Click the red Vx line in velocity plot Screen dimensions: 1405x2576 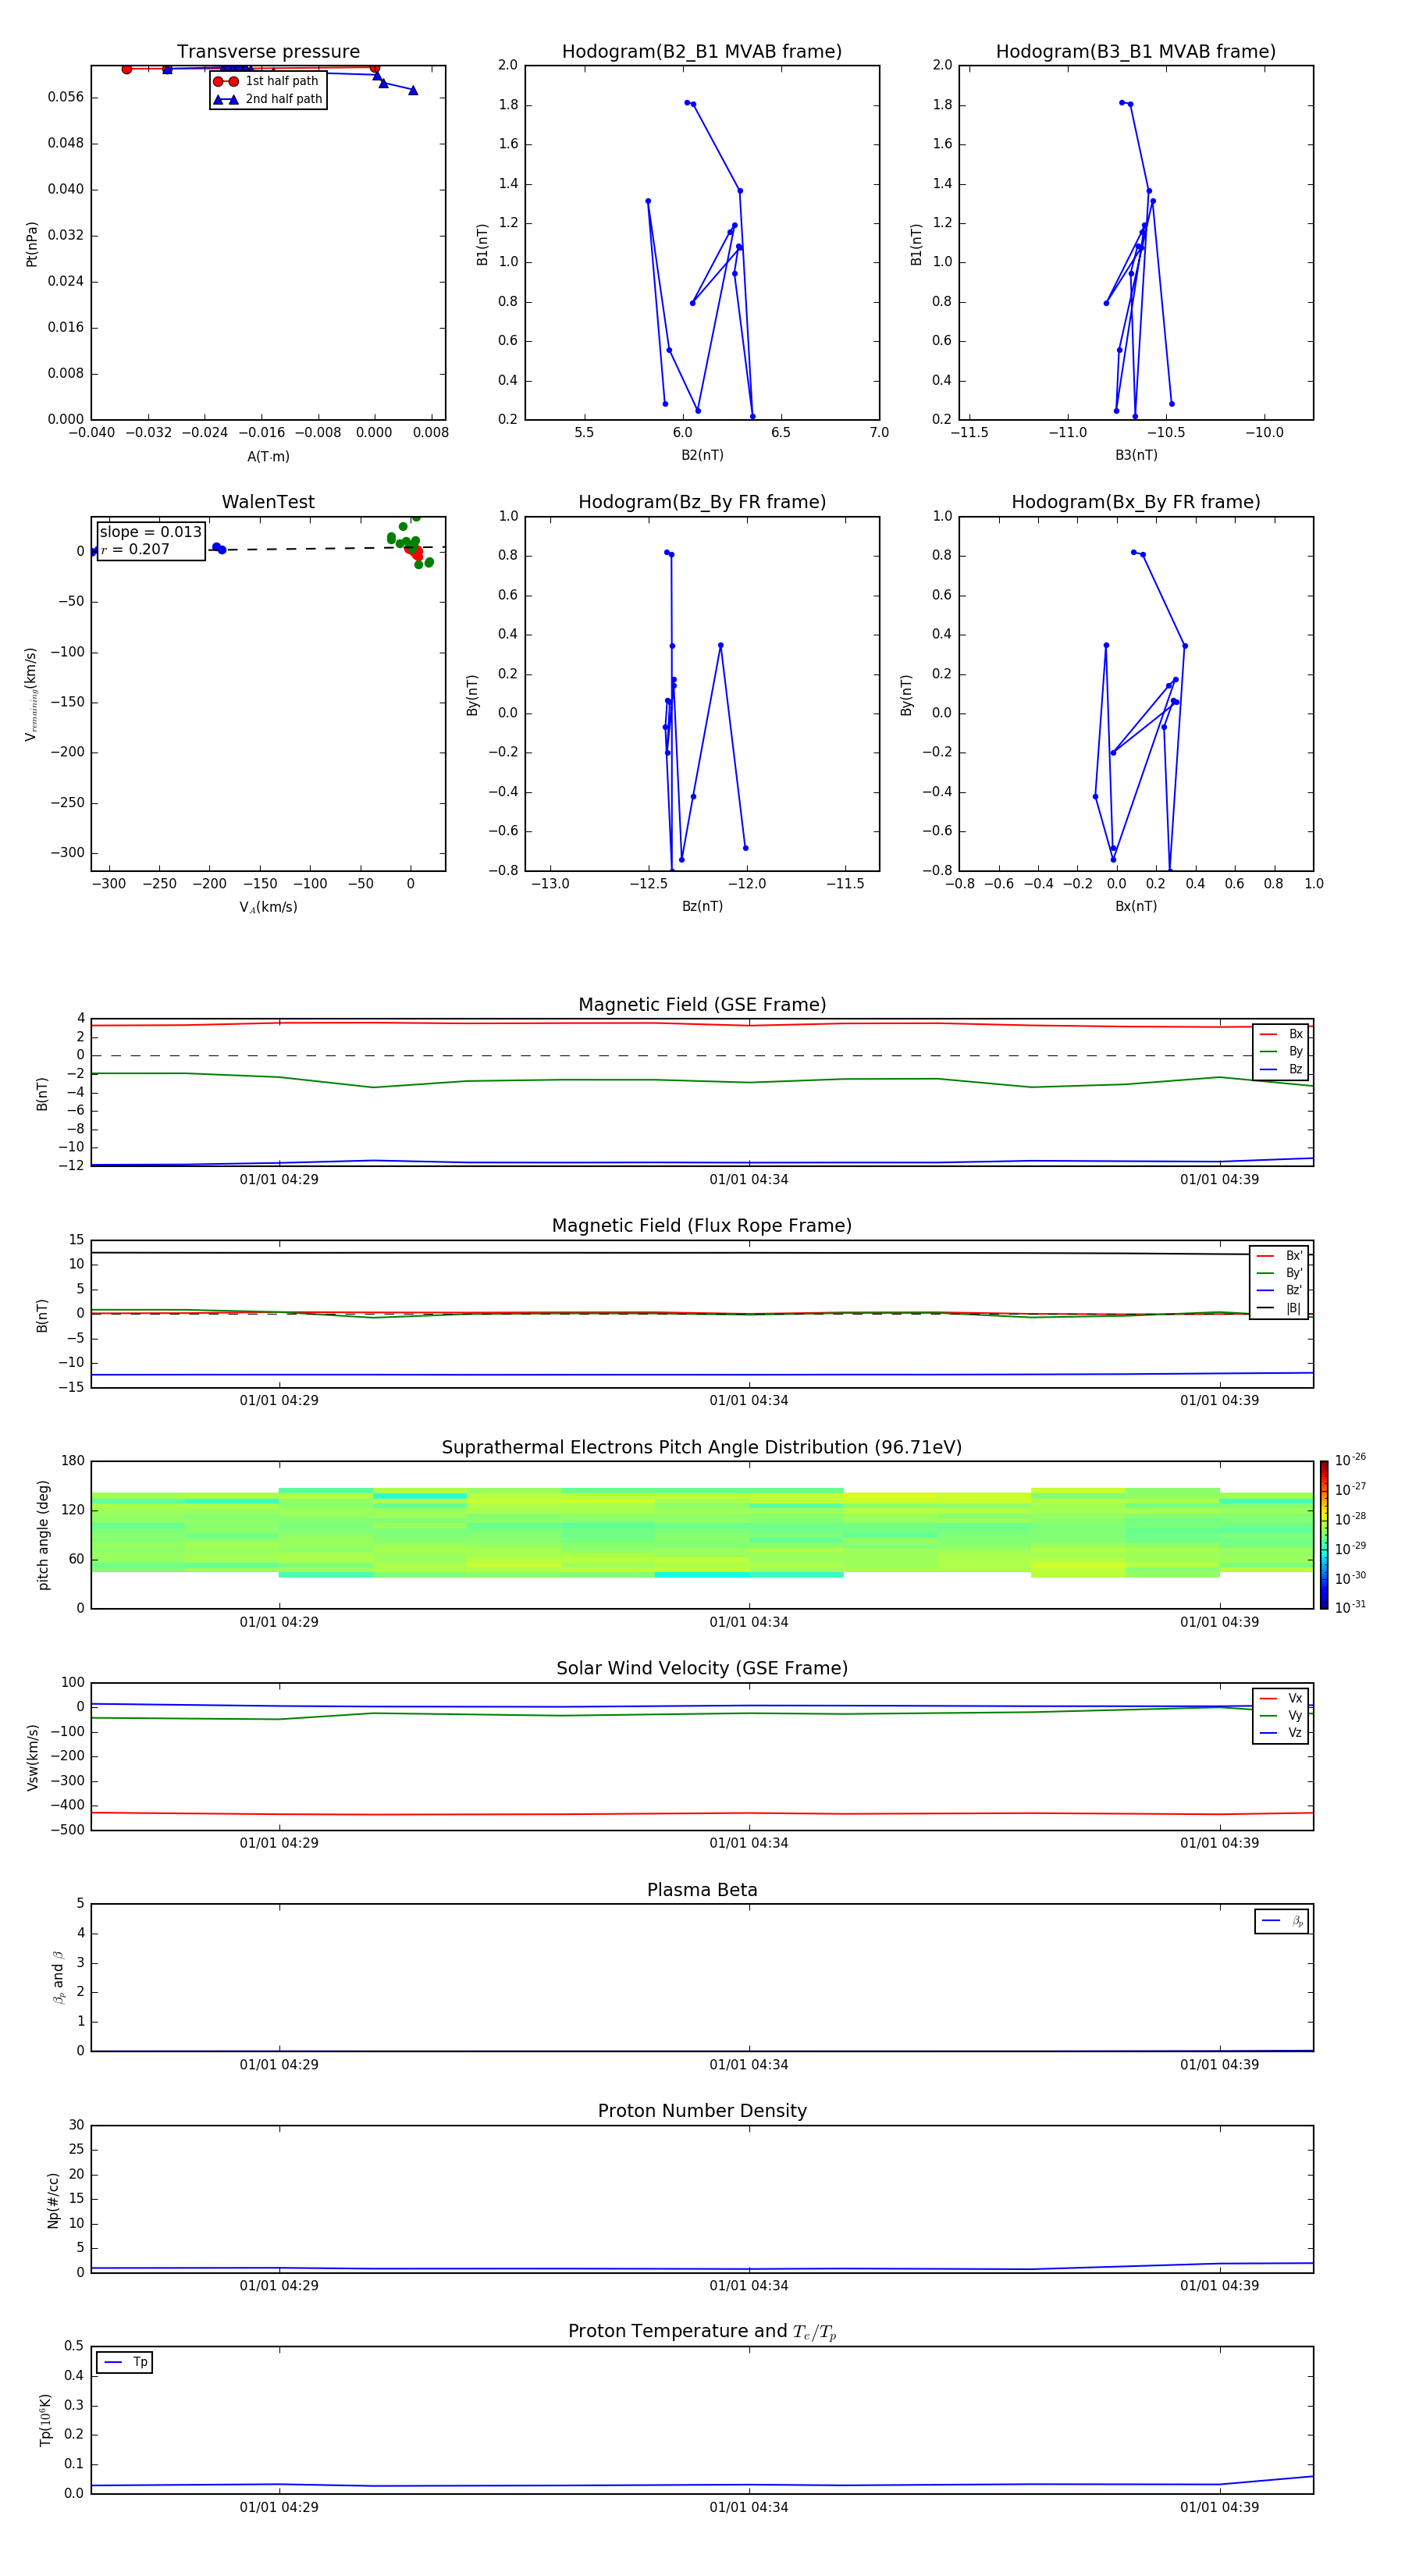pos(702,1813)
